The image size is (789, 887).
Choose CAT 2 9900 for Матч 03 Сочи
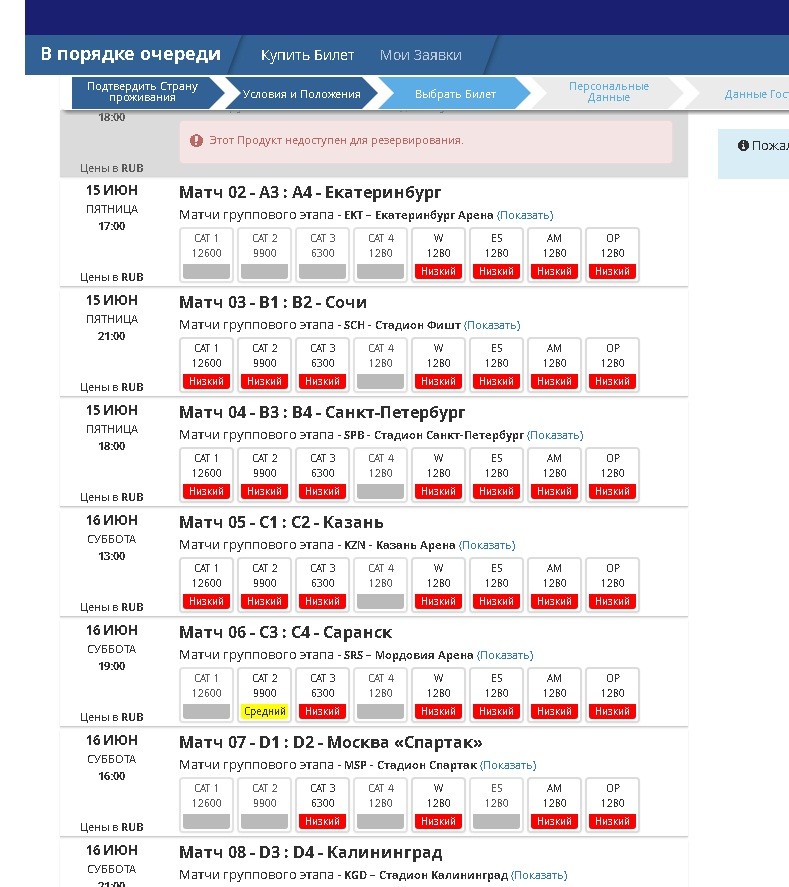pos(265,364)
